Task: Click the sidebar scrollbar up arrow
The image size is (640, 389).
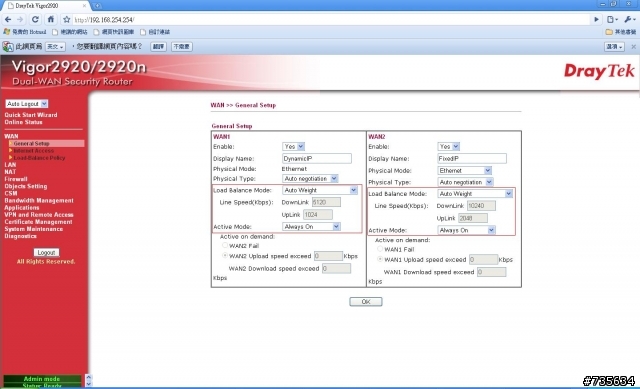Action: point(89,378)
